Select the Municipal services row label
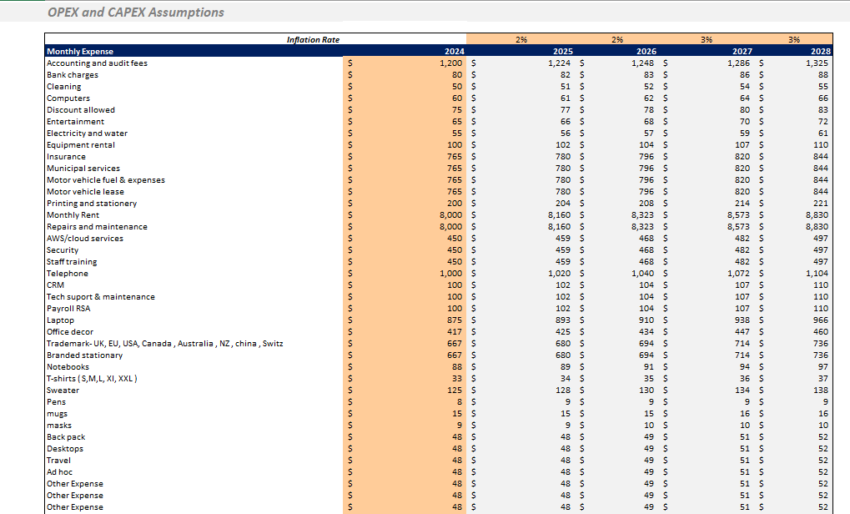 [x=83, y=168]
